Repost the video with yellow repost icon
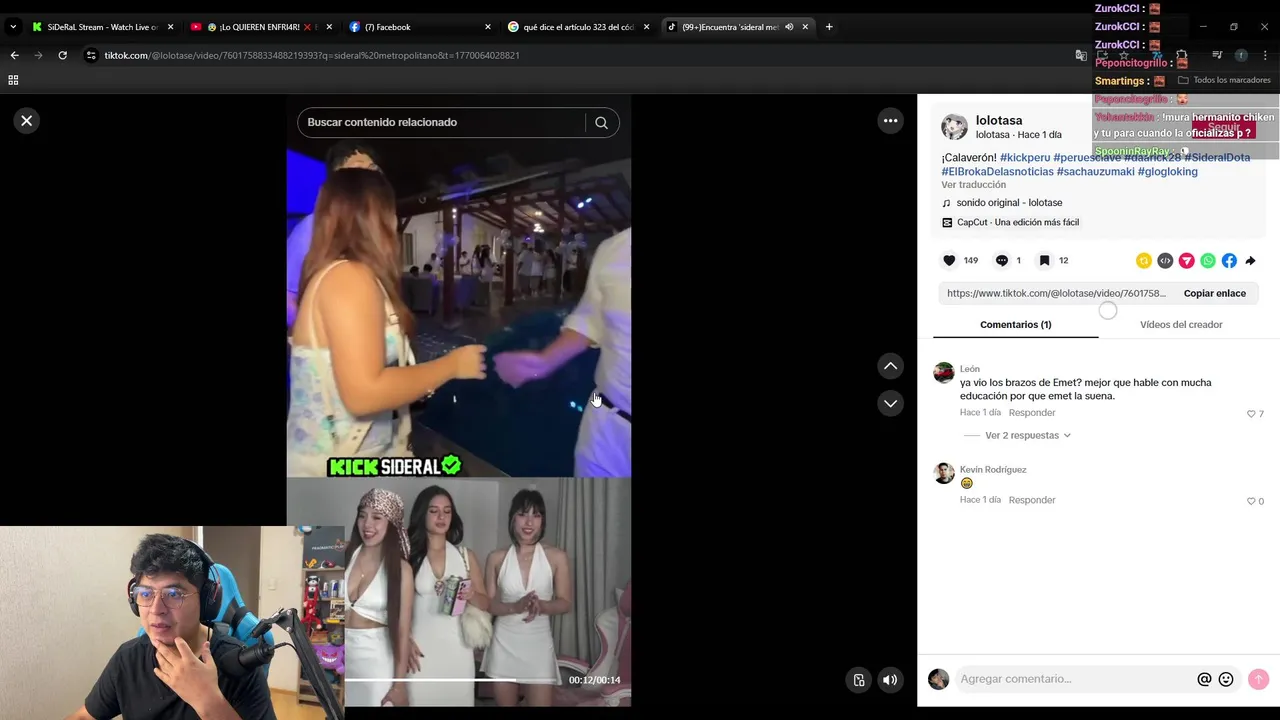 click(1144, 261)
